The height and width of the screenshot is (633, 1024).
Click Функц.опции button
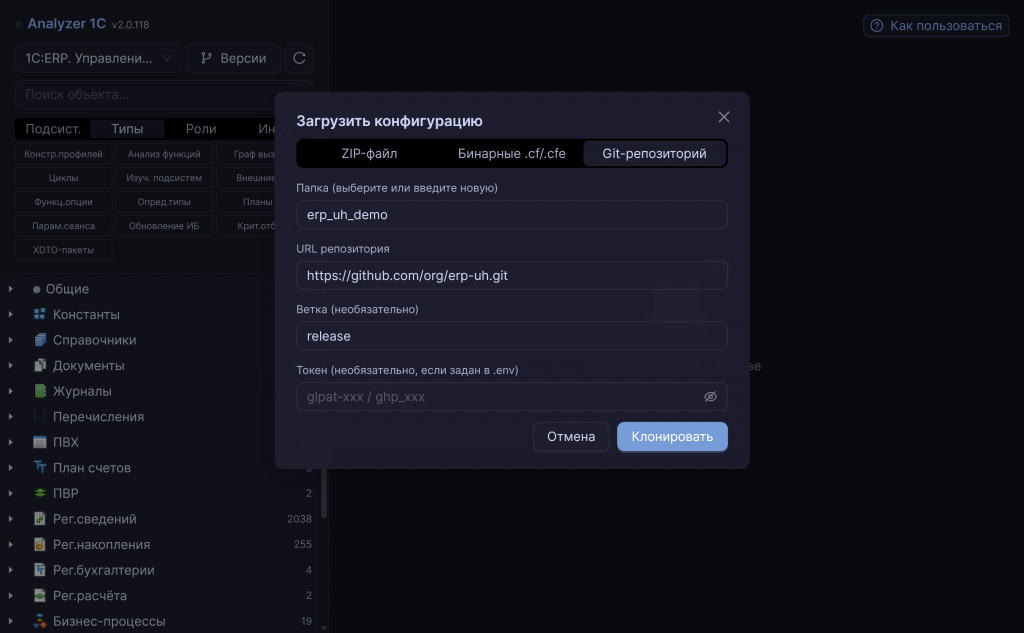tap(63, 202)
